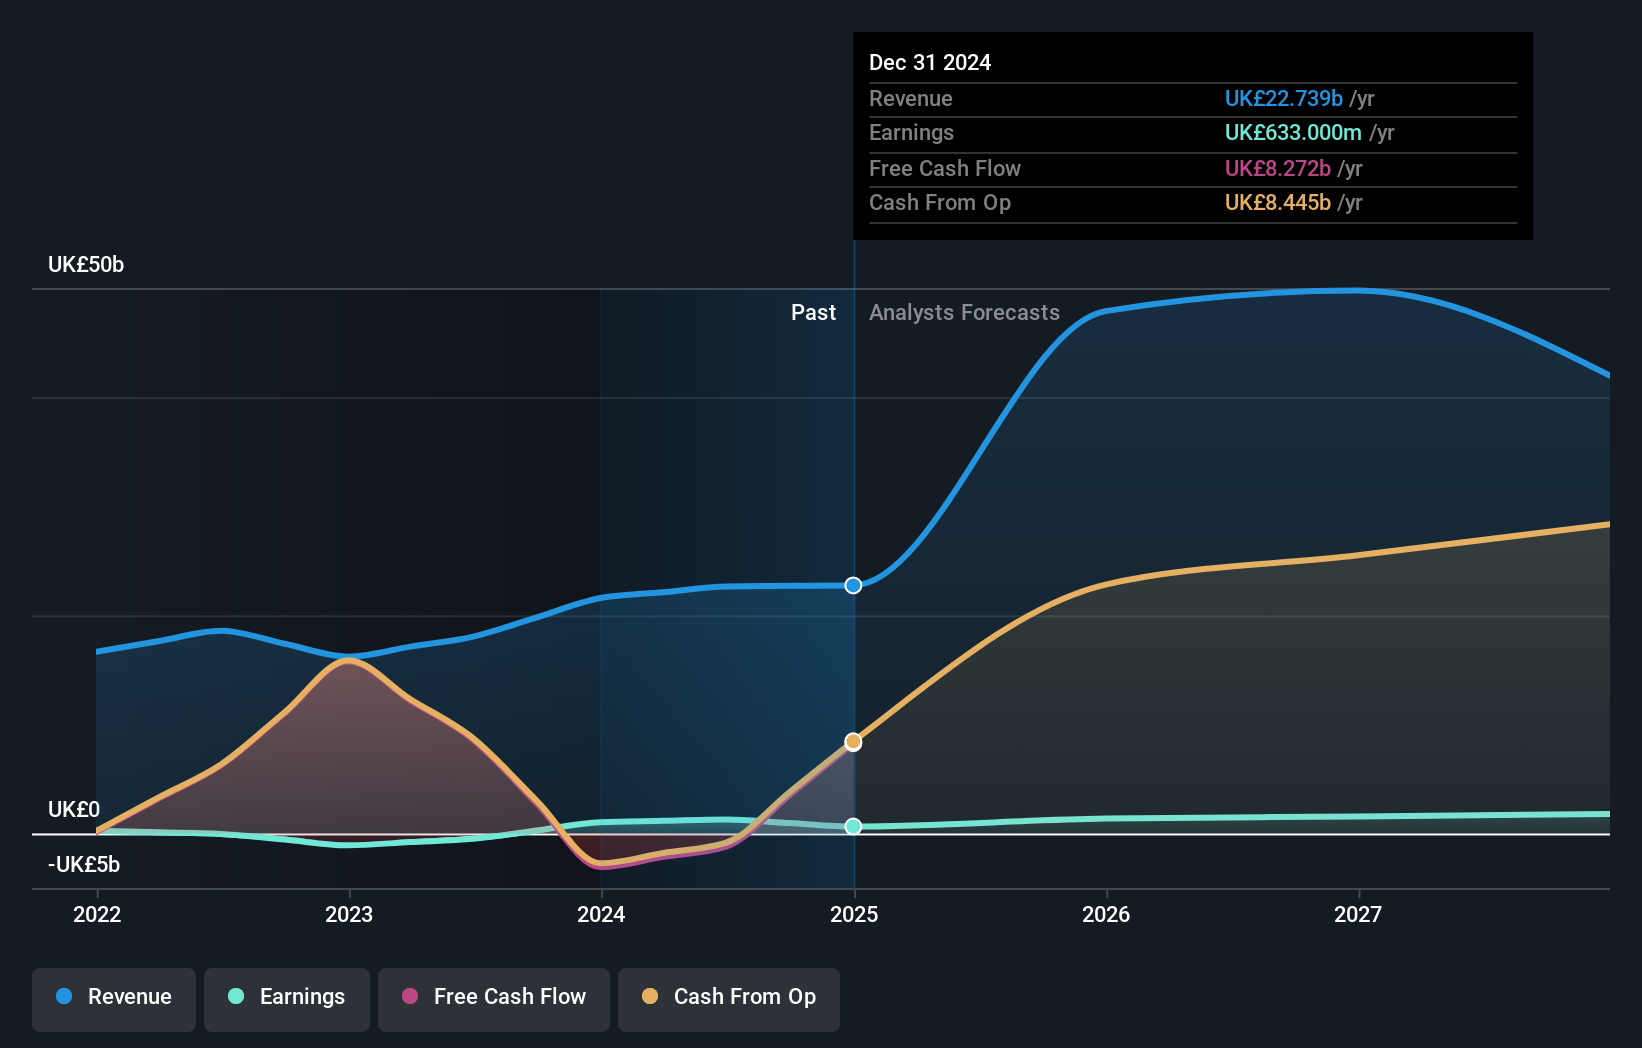Click the Cash From Op legend button

coord(728,998)
